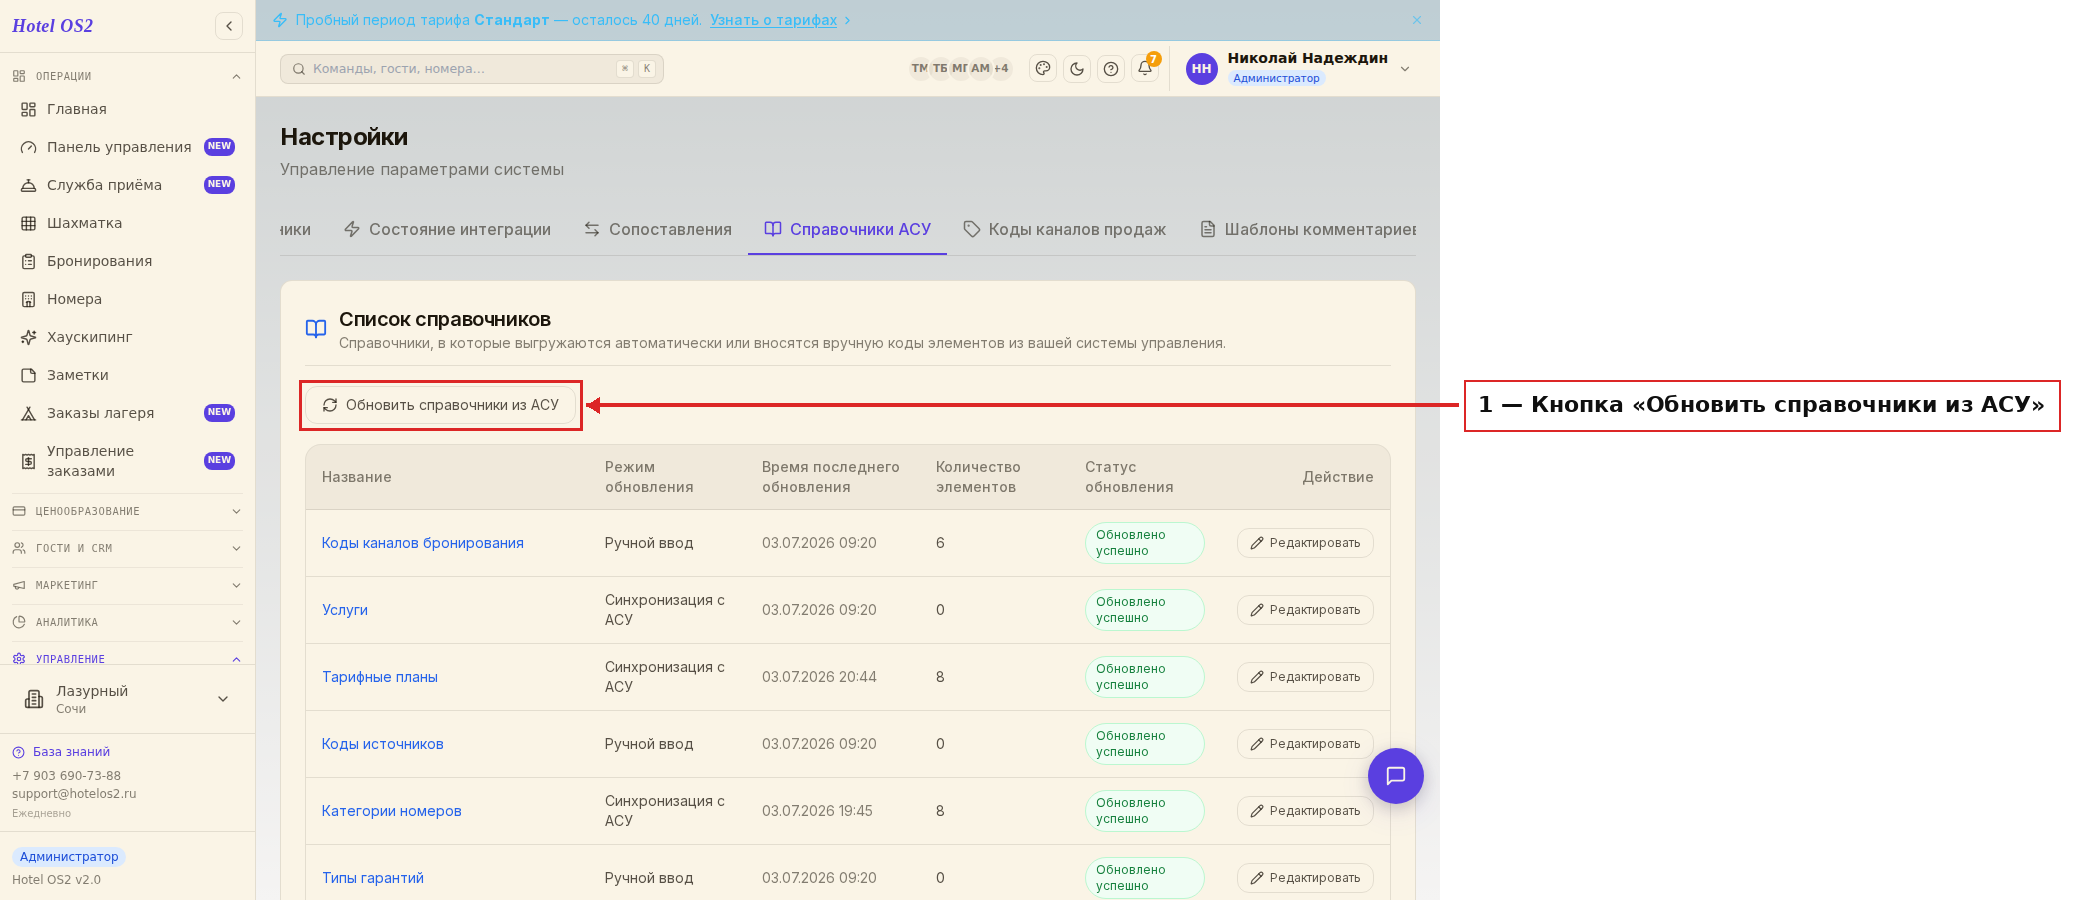
Task: Expand the Ценообразование sidebar section
Action: coord(127,511)
